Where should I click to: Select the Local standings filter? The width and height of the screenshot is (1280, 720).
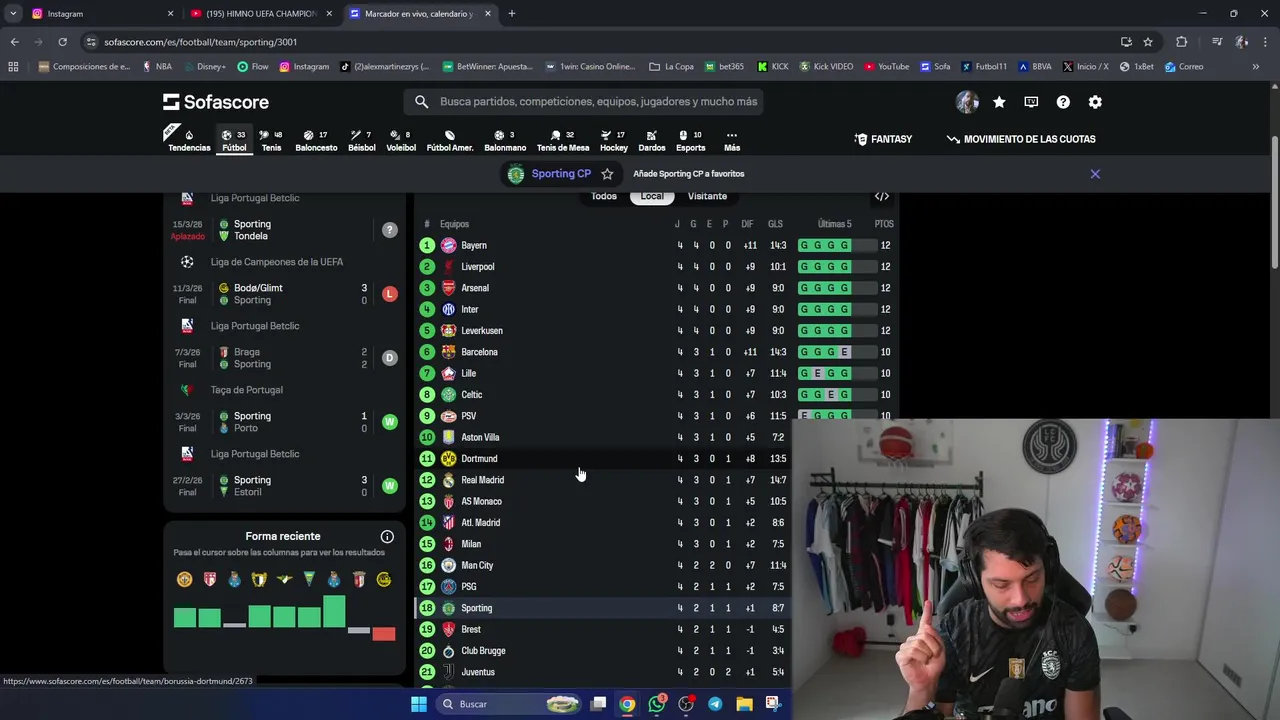click(652, 196)
